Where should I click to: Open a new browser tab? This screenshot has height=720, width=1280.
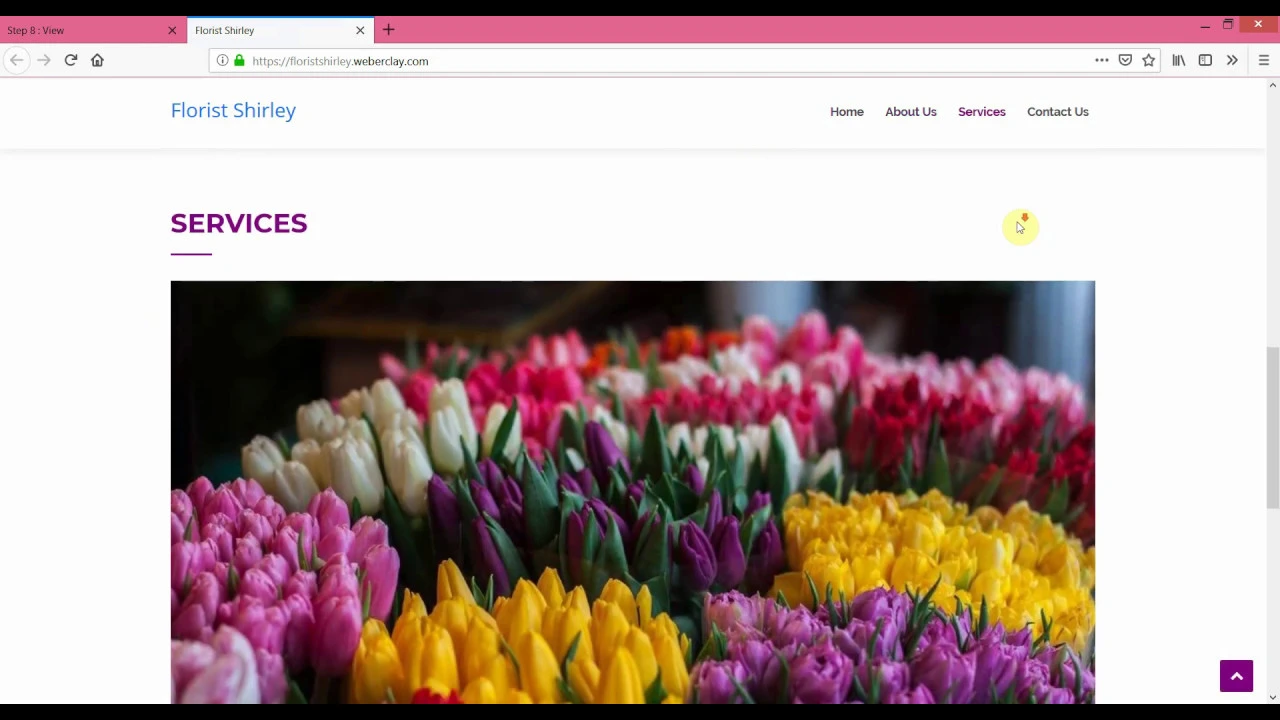pyautogui.click(x=389, y=30)
